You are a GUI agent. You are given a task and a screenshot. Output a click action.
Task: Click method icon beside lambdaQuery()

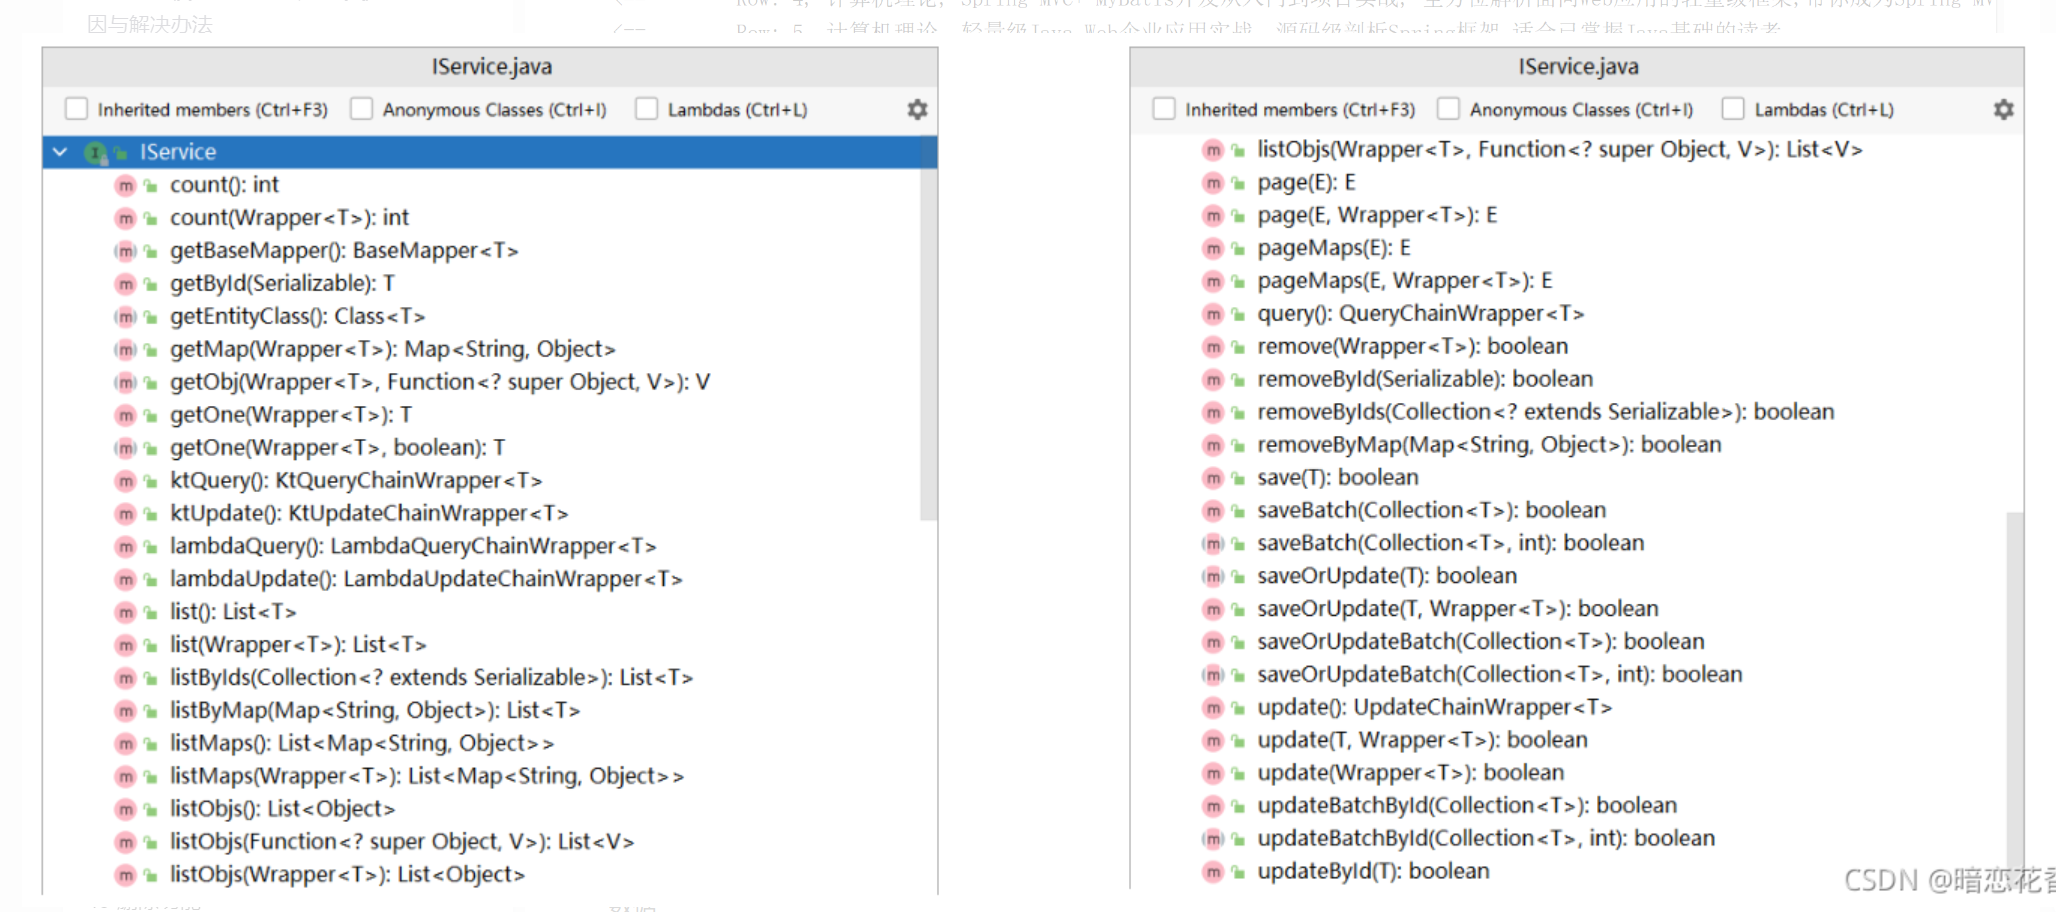[125, 547]
